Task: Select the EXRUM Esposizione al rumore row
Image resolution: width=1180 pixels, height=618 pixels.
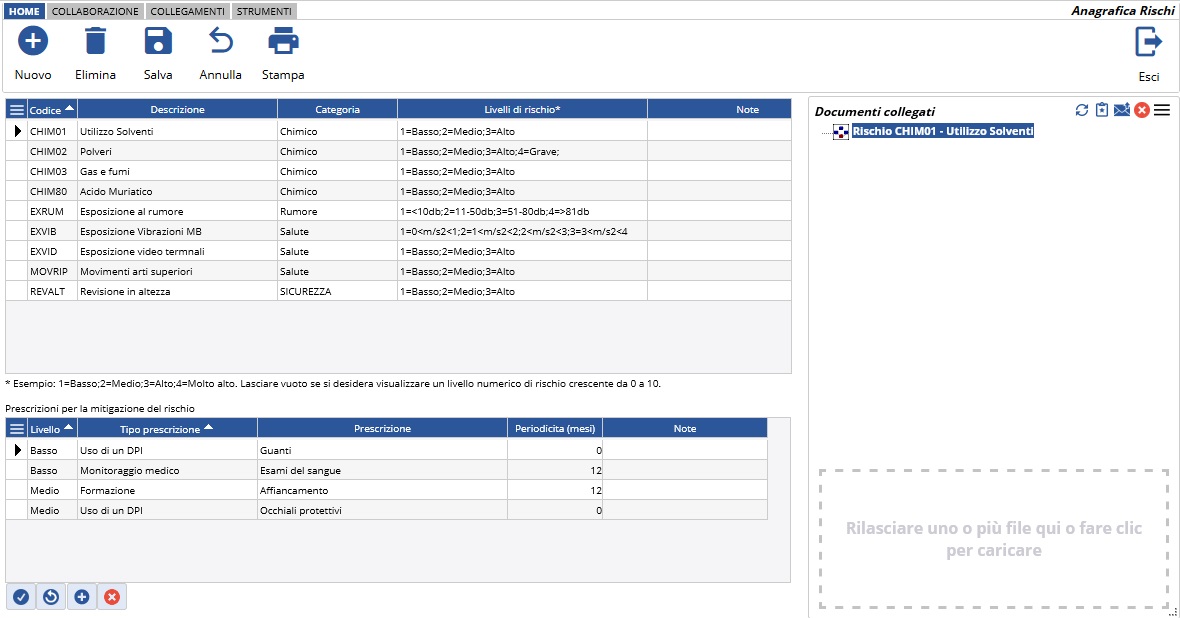Action: point(130,212)
